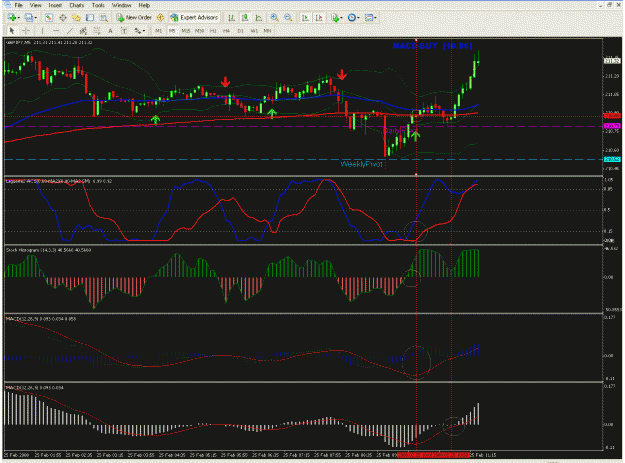The width and height of the screenshot is (625, 463).
Task: Select the Vertical Line drawing tool
Action: click(43, 31)
